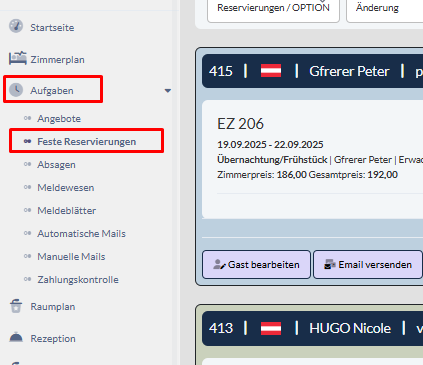The image size is (423, 365).
Task: Click the room title EZ 206
Action: click(240, 124)
